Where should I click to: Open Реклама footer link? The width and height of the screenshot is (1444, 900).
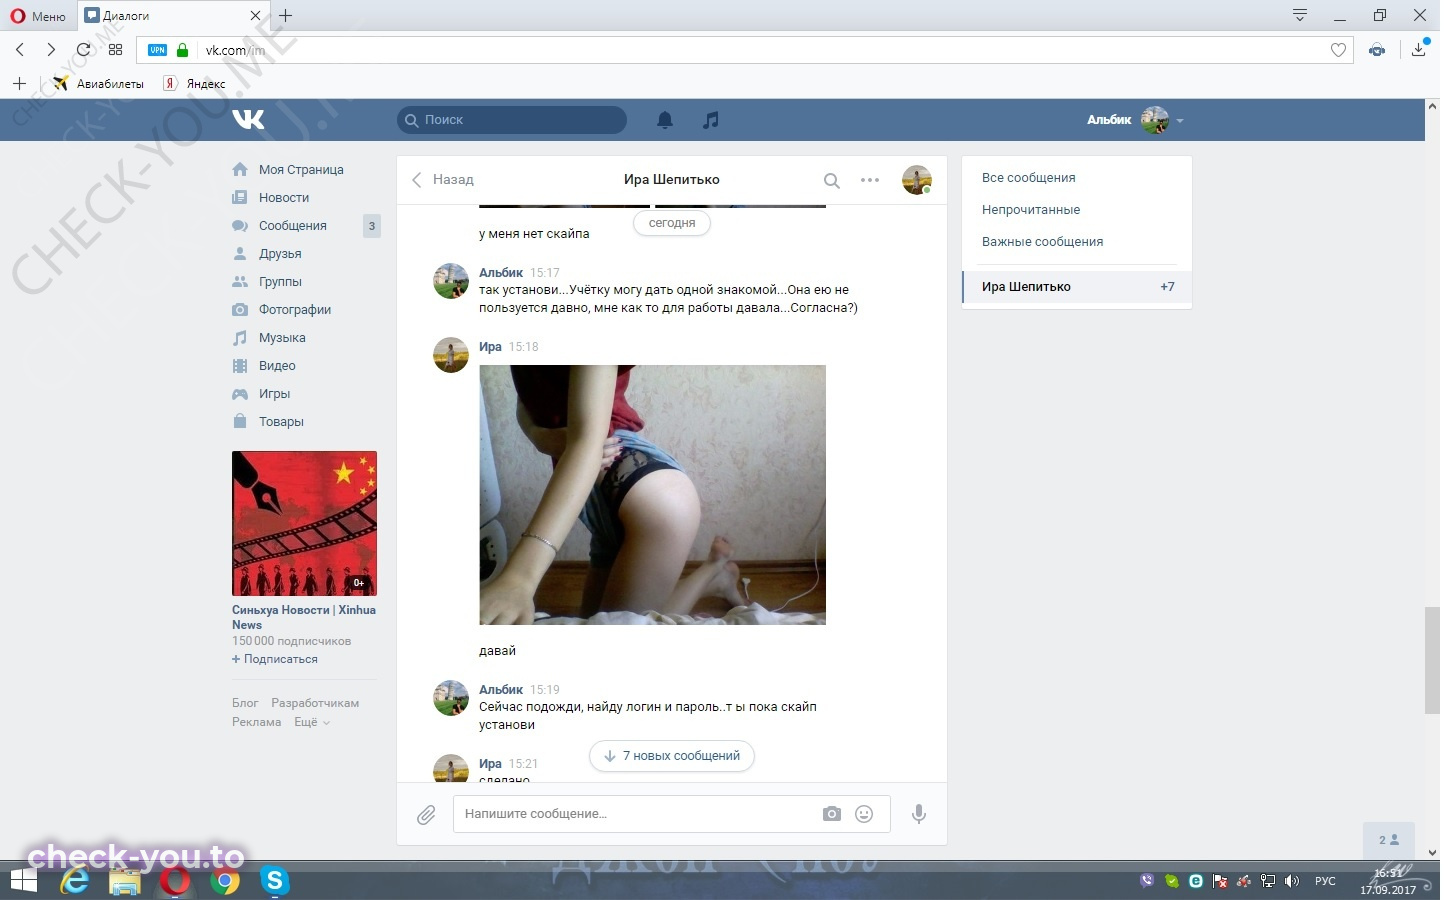256,722
